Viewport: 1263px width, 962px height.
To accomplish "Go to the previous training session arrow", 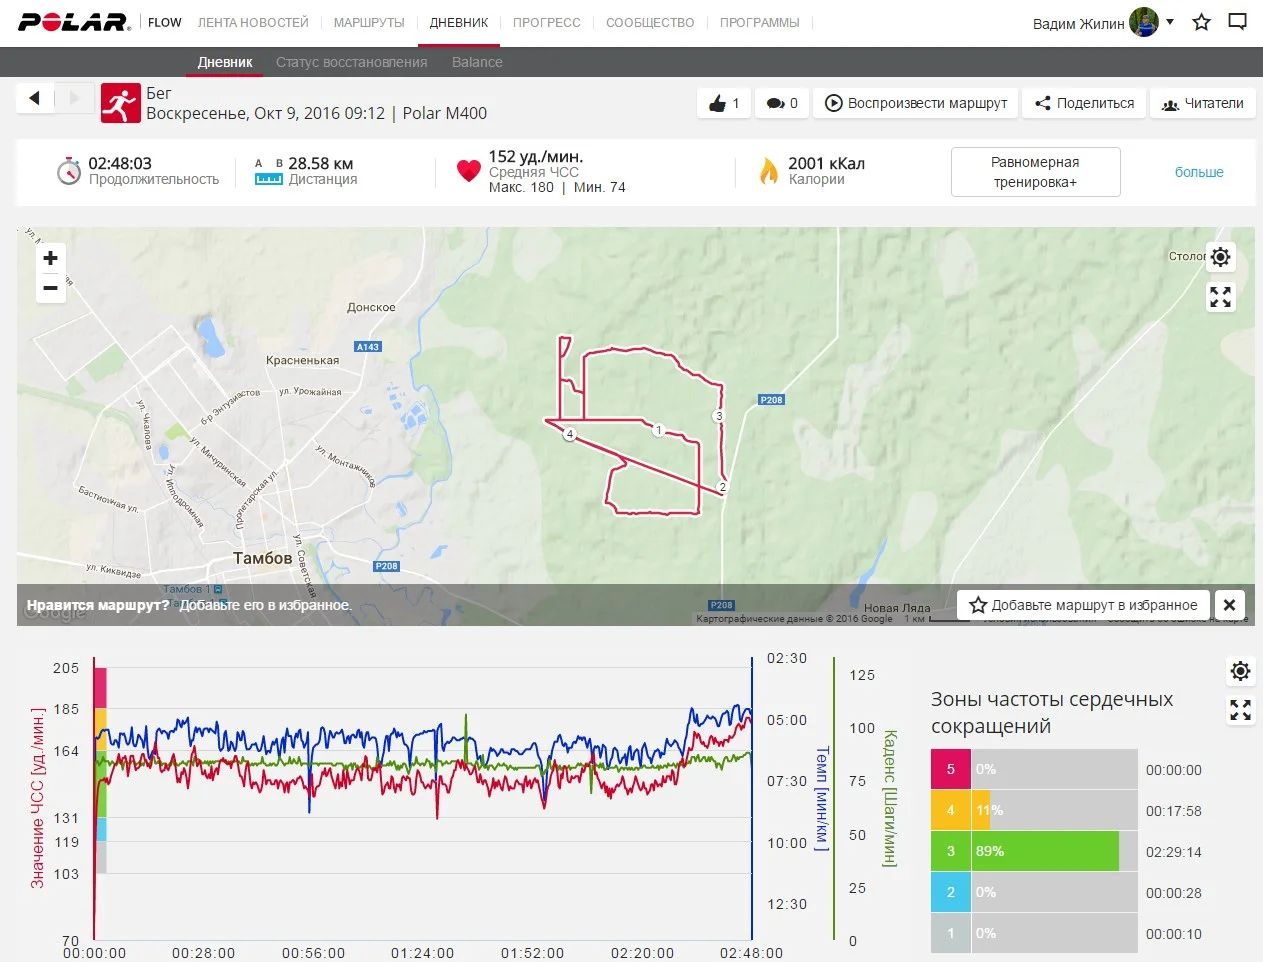I will tap(35, 98).
